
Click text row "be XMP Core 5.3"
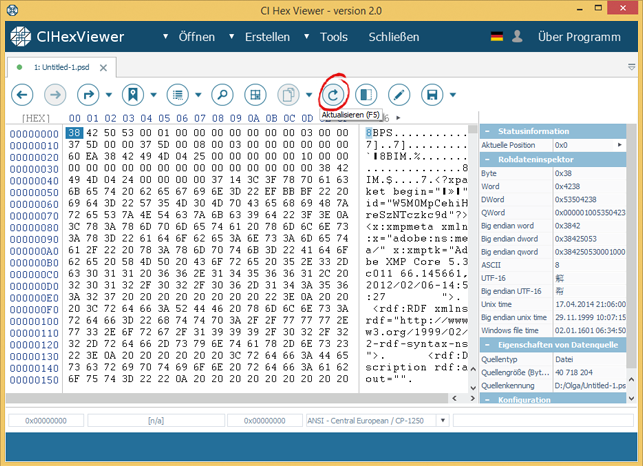[x=417, y=262]
